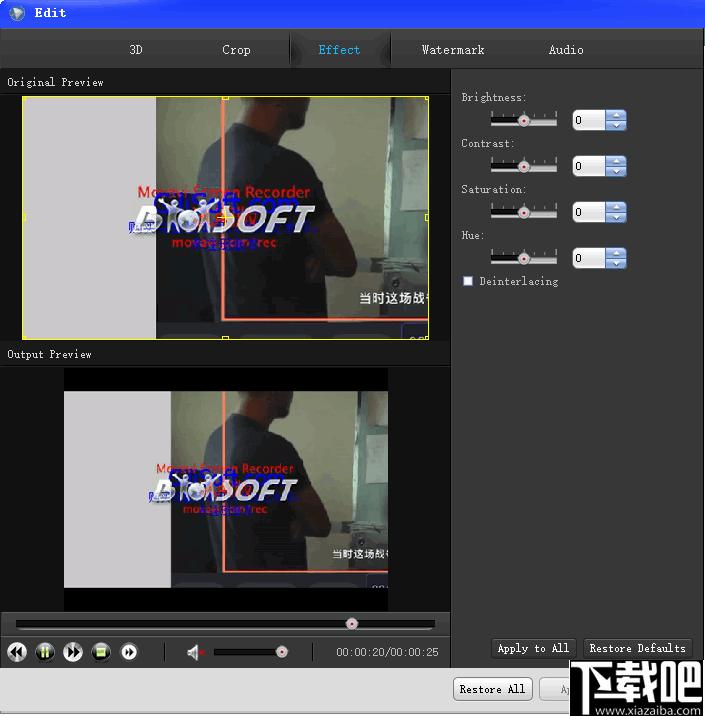This screenshot has width=705, height=716.
Task: Click the next frame button
Action: click(x=129, y=652)
